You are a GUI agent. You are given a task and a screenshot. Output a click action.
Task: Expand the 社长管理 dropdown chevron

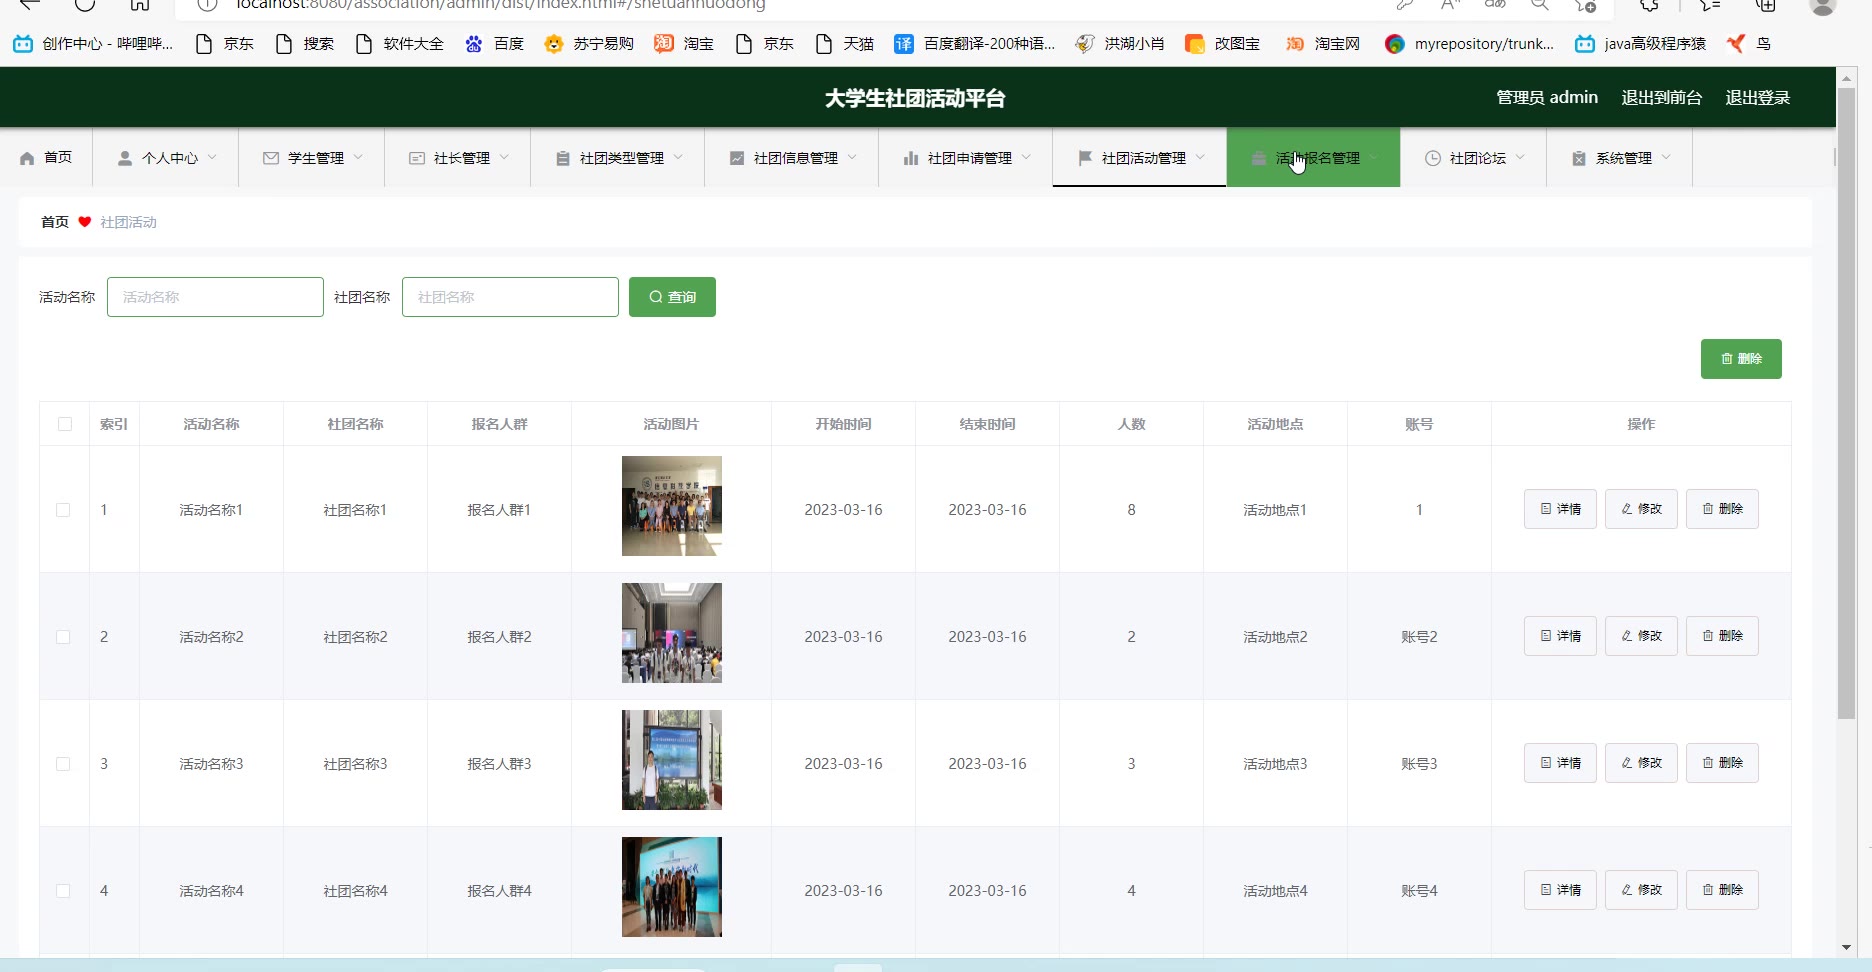505,158
